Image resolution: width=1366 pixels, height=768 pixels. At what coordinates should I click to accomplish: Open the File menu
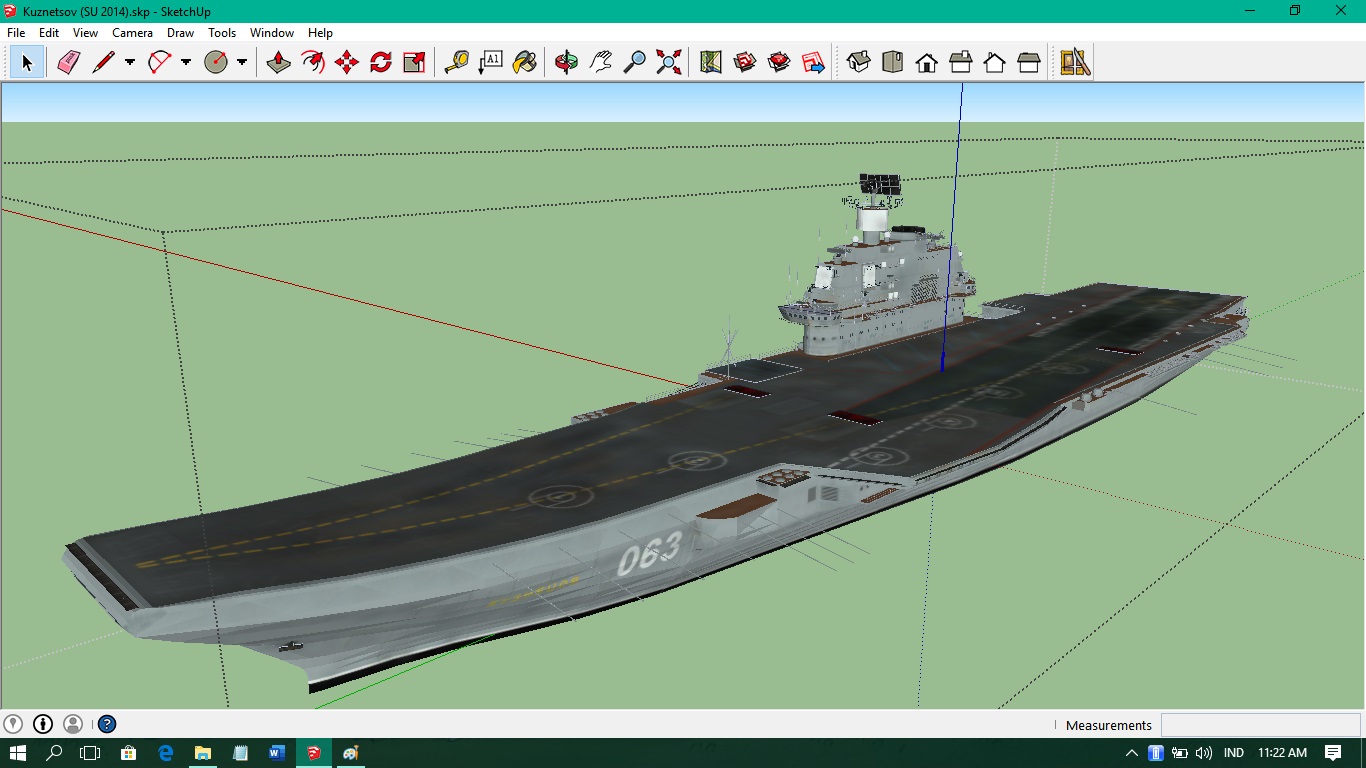[16, 33]
